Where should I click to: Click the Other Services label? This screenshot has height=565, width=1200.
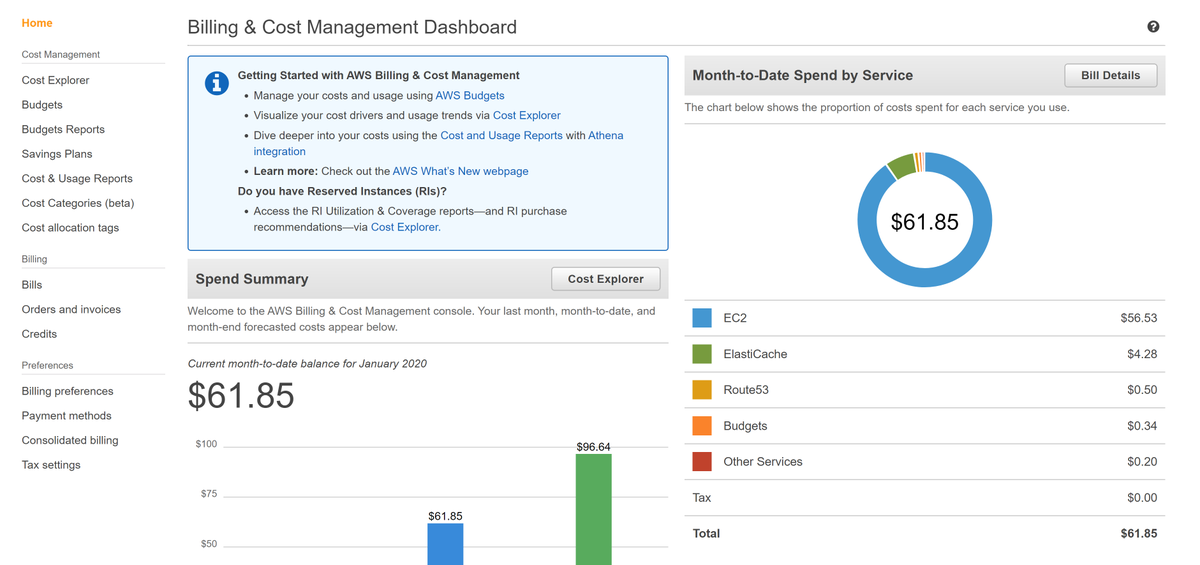click(x=763, y=462)
